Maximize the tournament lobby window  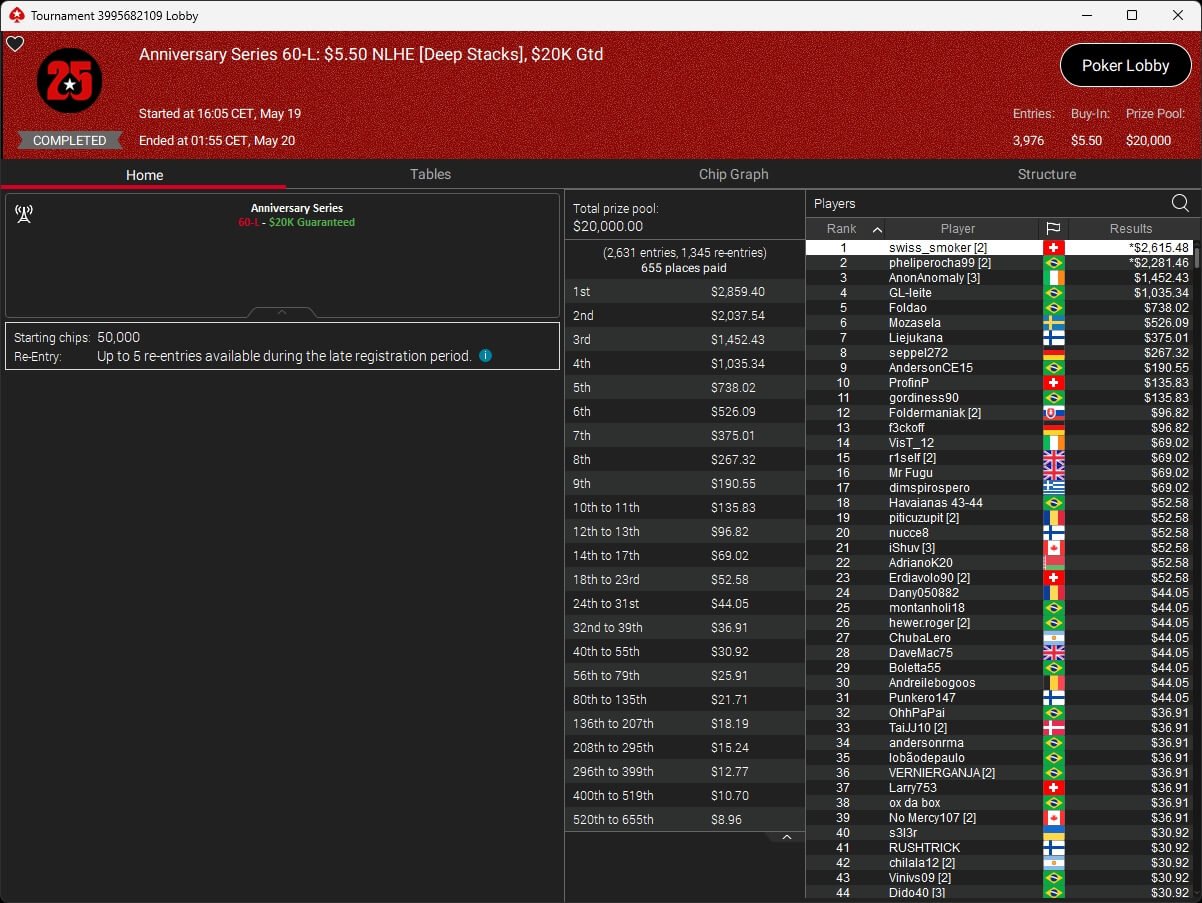[x=1132, y=15]
